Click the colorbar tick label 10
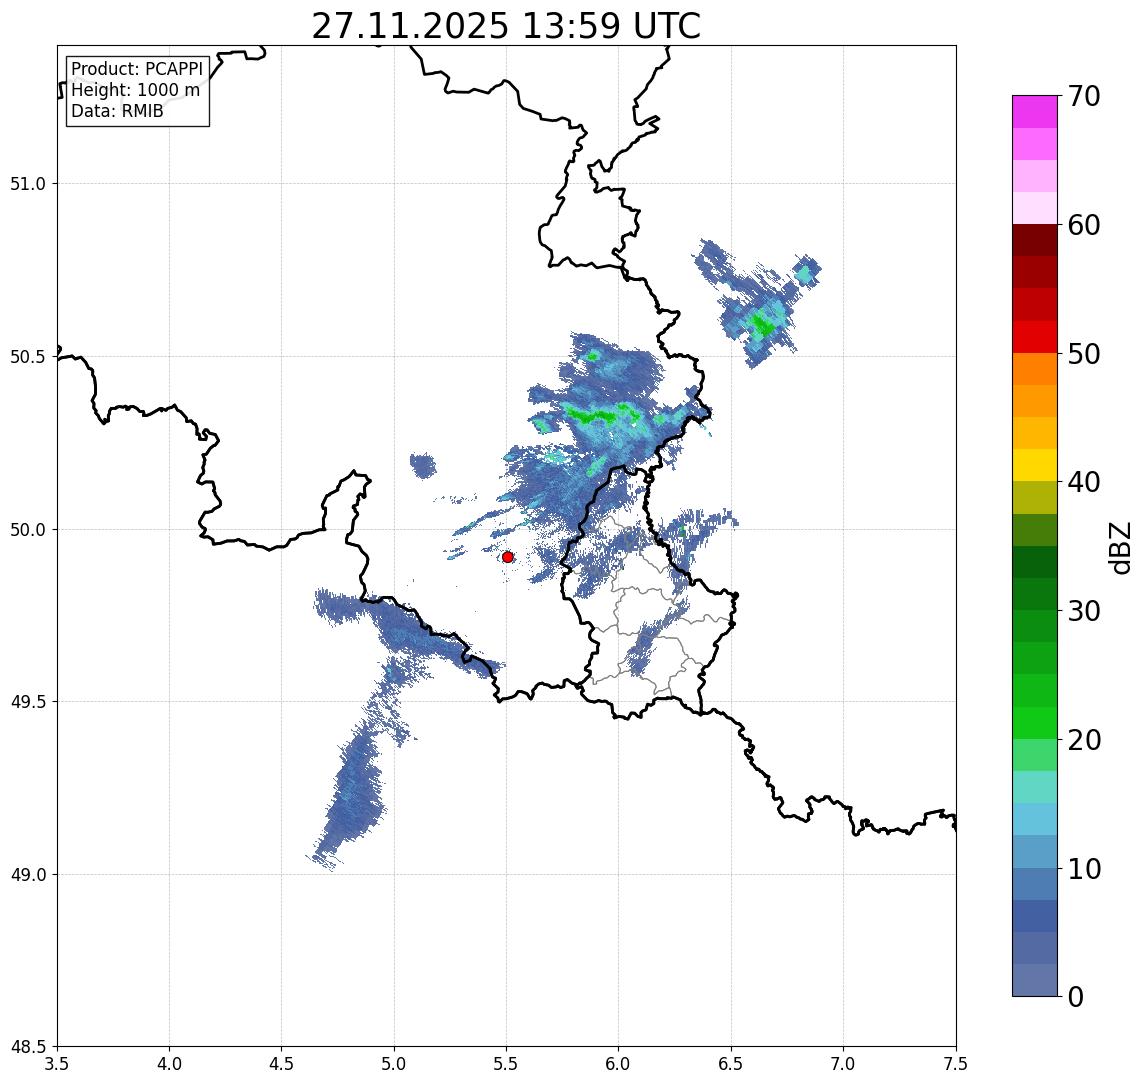Image resolution: width=1145 pixels, height=1084 pixels. pos(1084,869)
